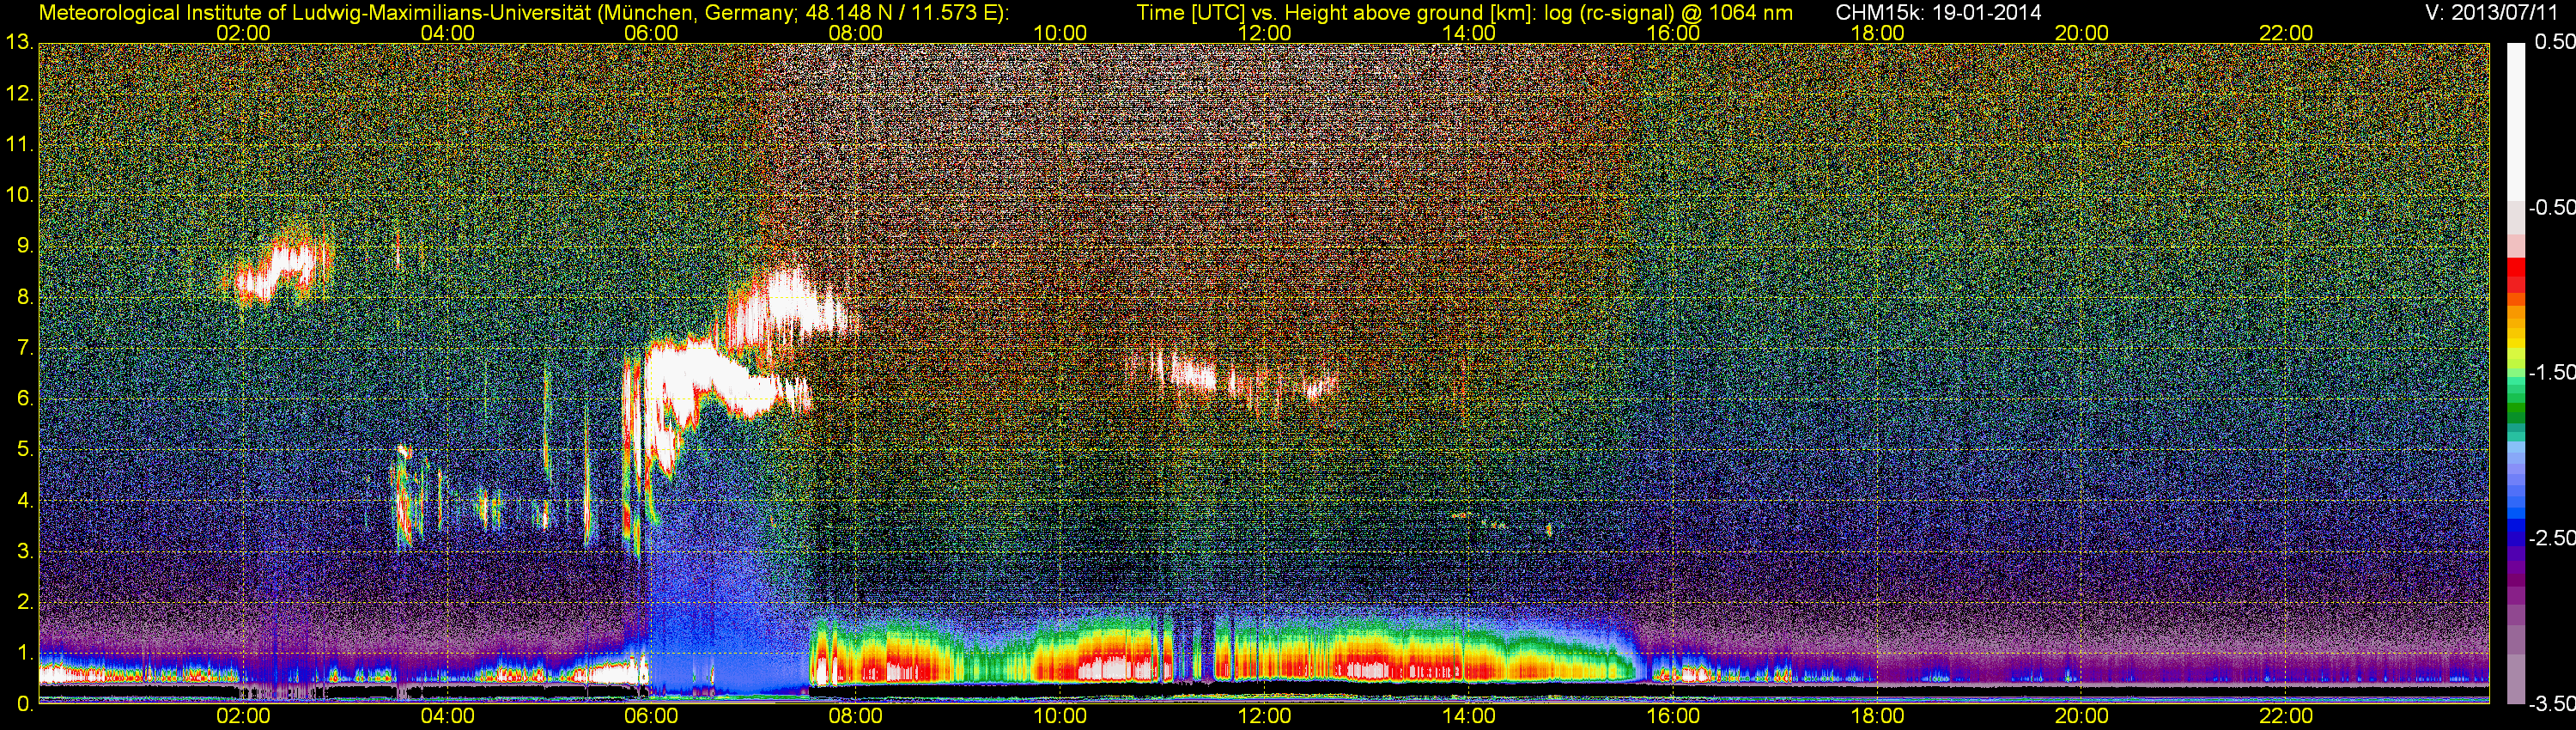Select the 0.50 color scale value
This screenshot has width=2576, height=730.
click(x=2554, y=43)
